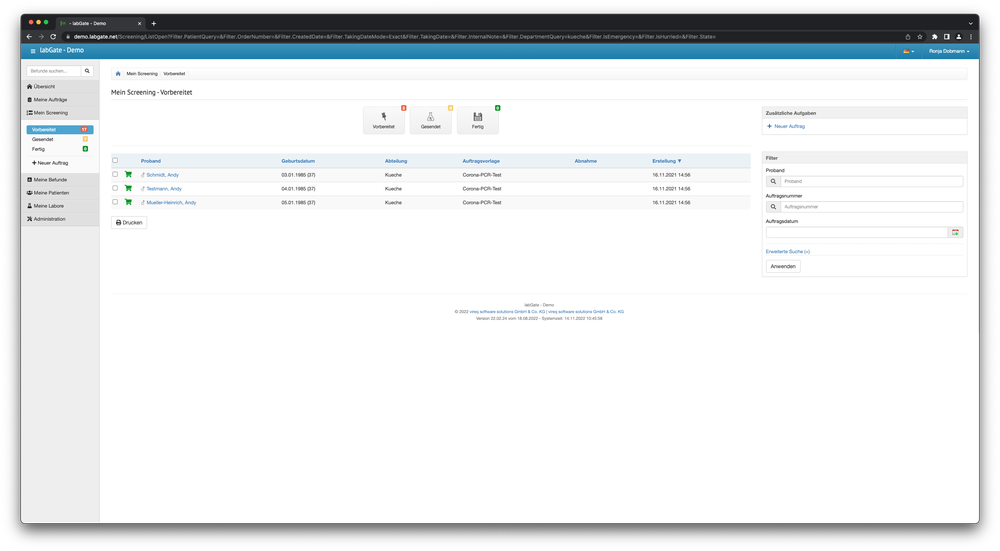Open the language flag dropdown
The width and height of the screenshot is (1000, 551).
pos(908,51)
